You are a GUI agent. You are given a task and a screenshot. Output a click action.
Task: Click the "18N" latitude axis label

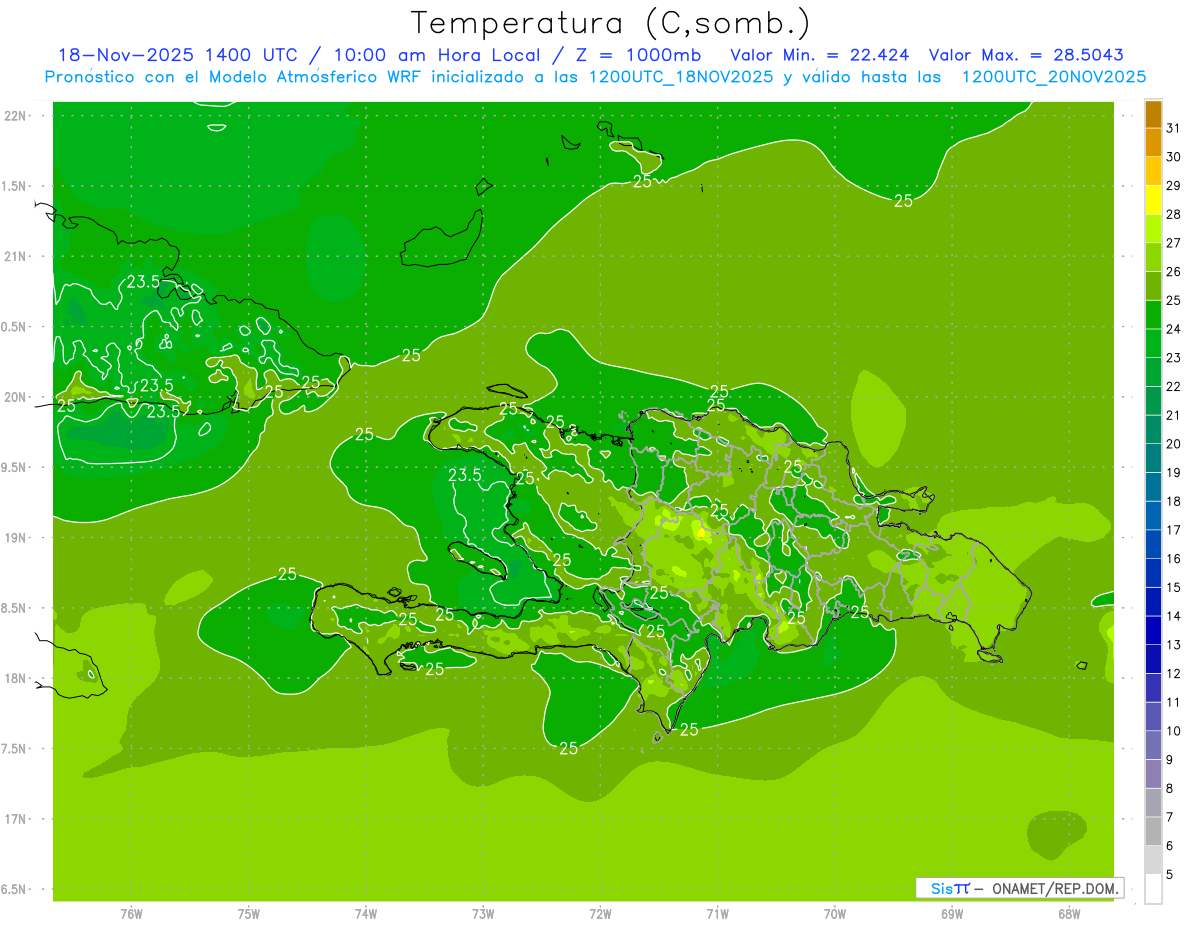pyautogui.click(x=15, y=679)
